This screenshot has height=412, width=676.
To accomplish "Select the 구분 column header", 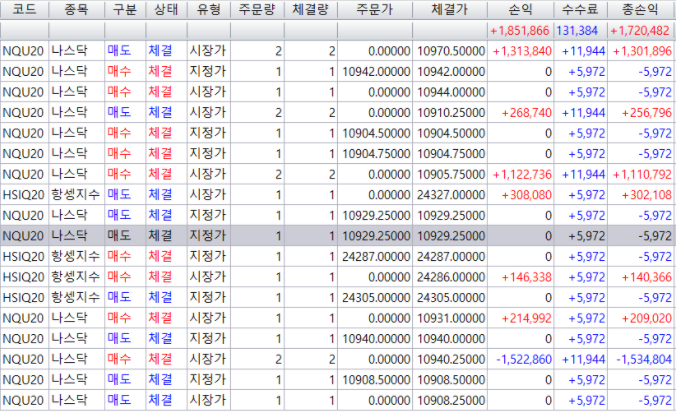I will point(125,9).
